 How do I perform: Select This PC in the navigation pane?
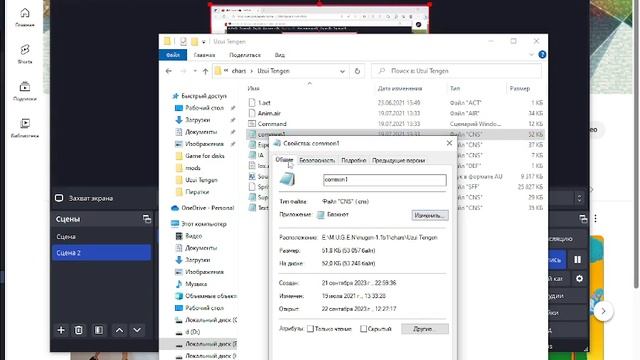click(203, 224)
